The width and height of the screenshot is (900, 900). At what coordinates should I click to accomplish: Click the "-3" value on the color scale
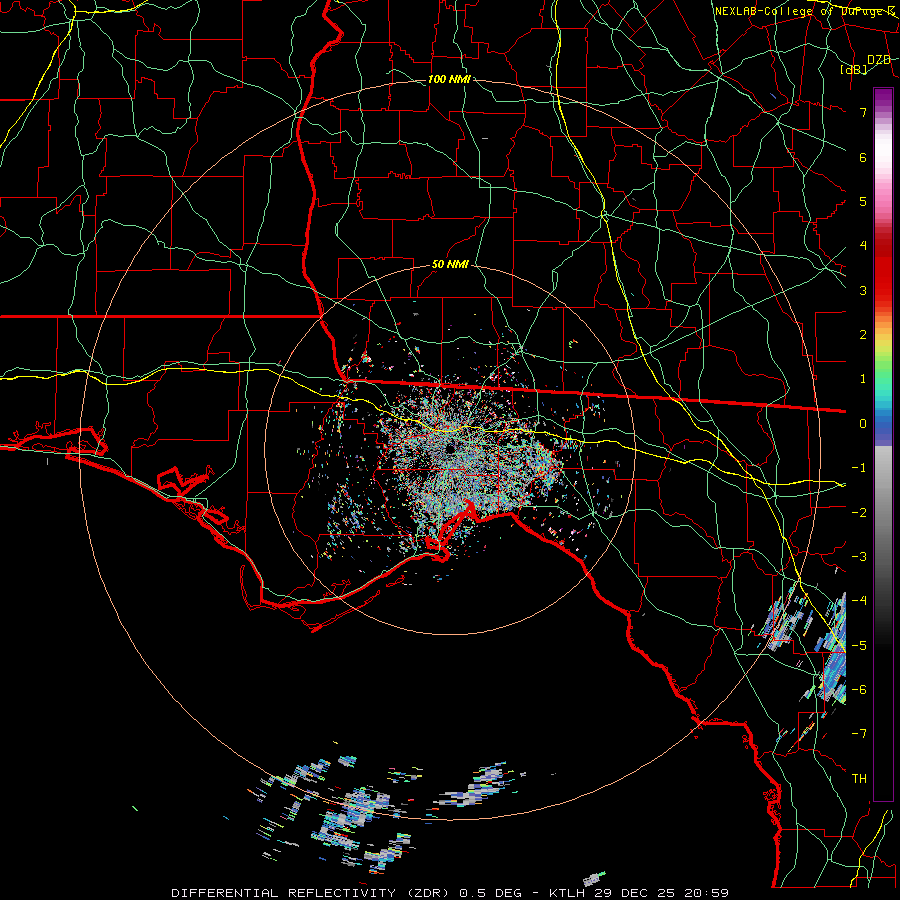click(859, 557)
